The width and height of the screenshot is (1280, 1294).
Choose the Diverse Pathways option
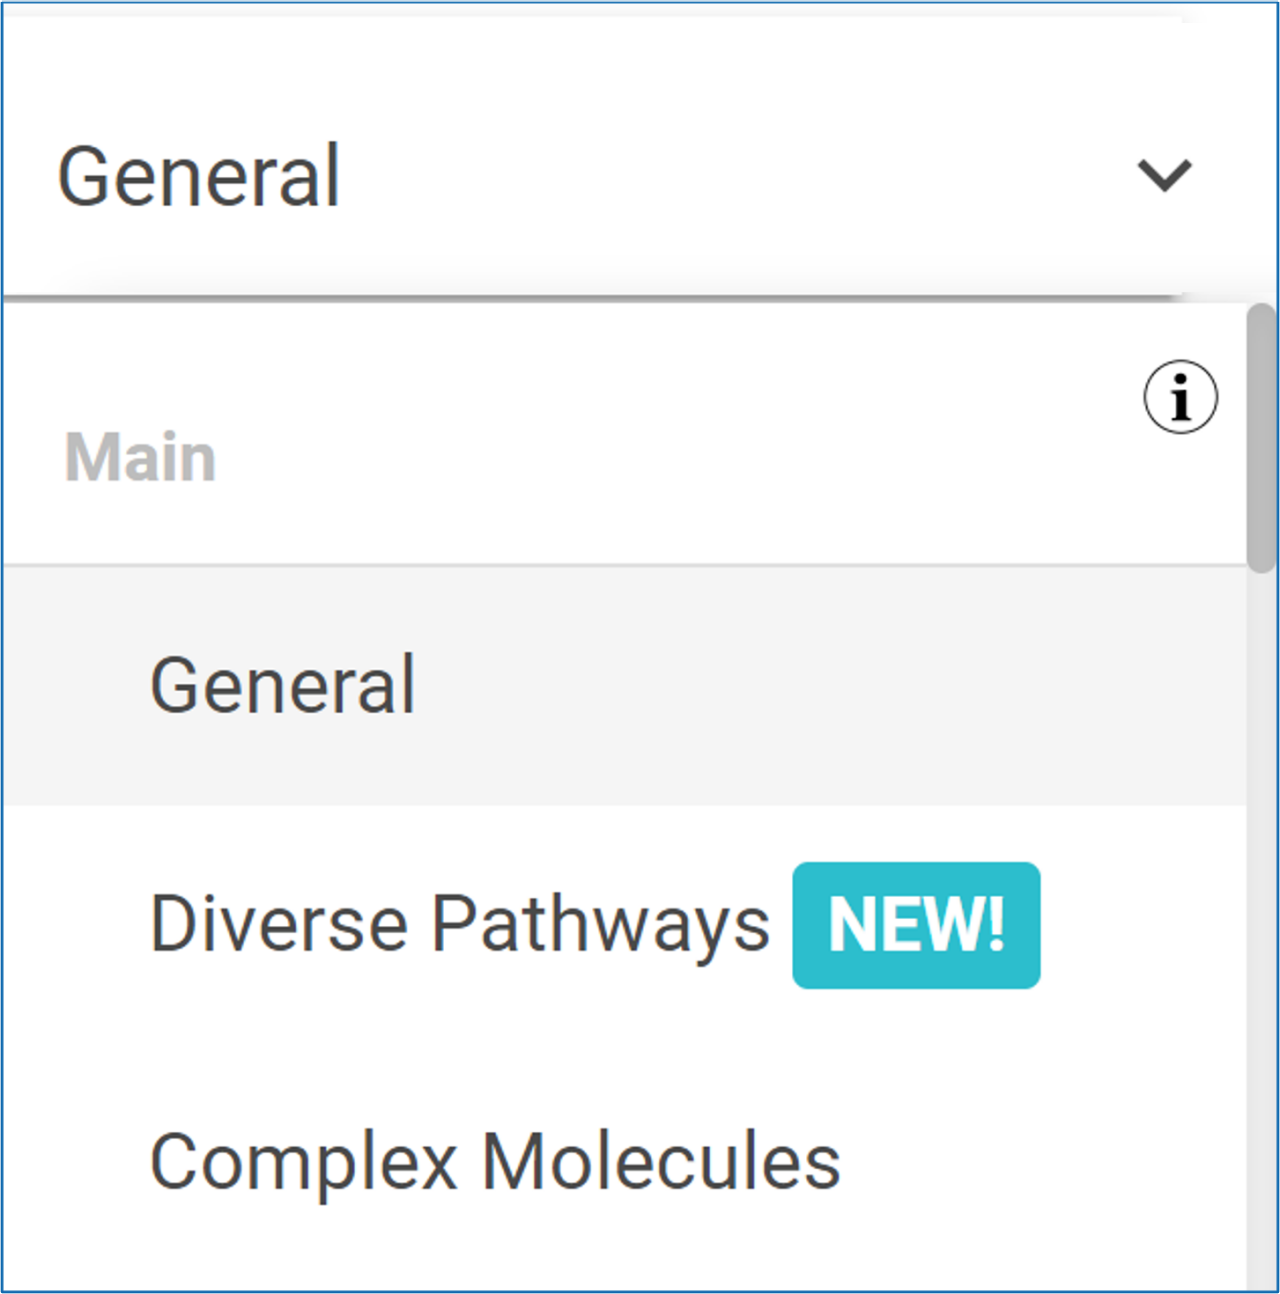pos(460,924)
